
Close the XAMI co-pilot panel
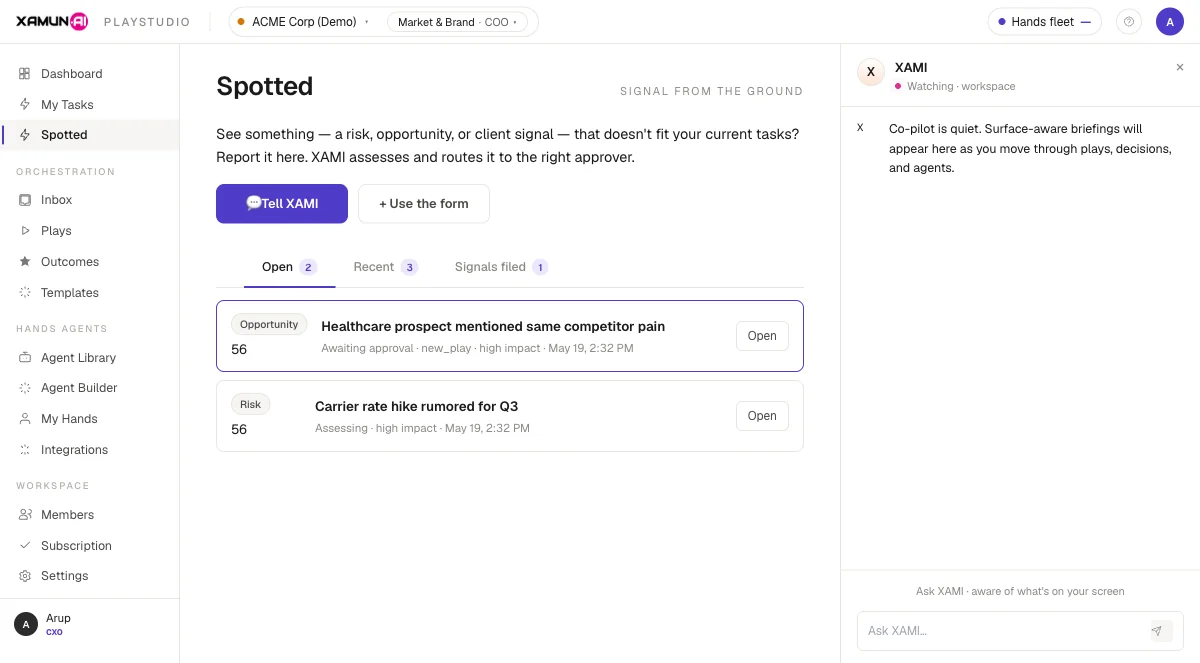point(1179,67)
